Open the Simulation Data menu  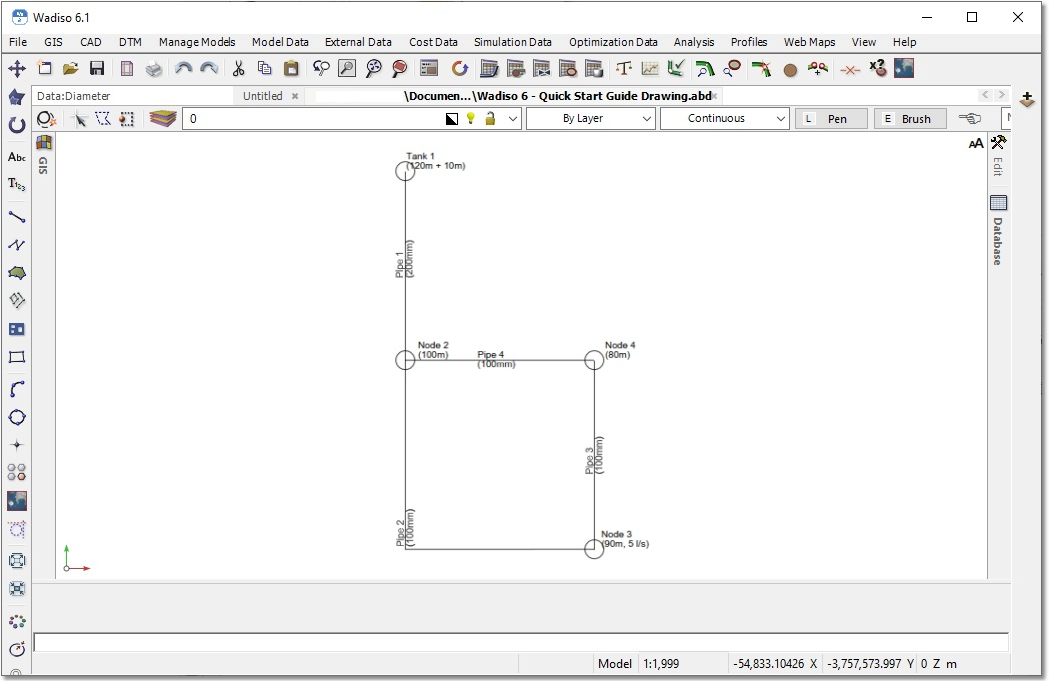click(x=513, y=42)
